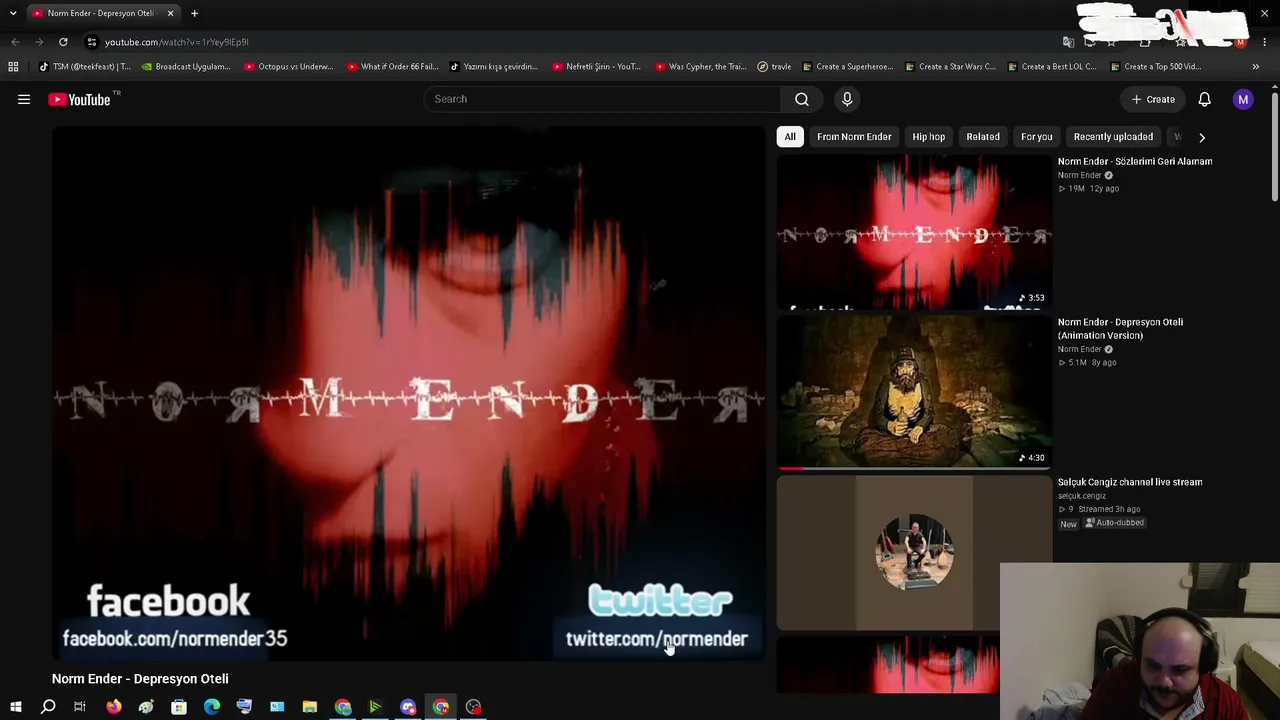1280x720 pixels.
Task: Focus the YouTube search field
Action: point(602,99)
